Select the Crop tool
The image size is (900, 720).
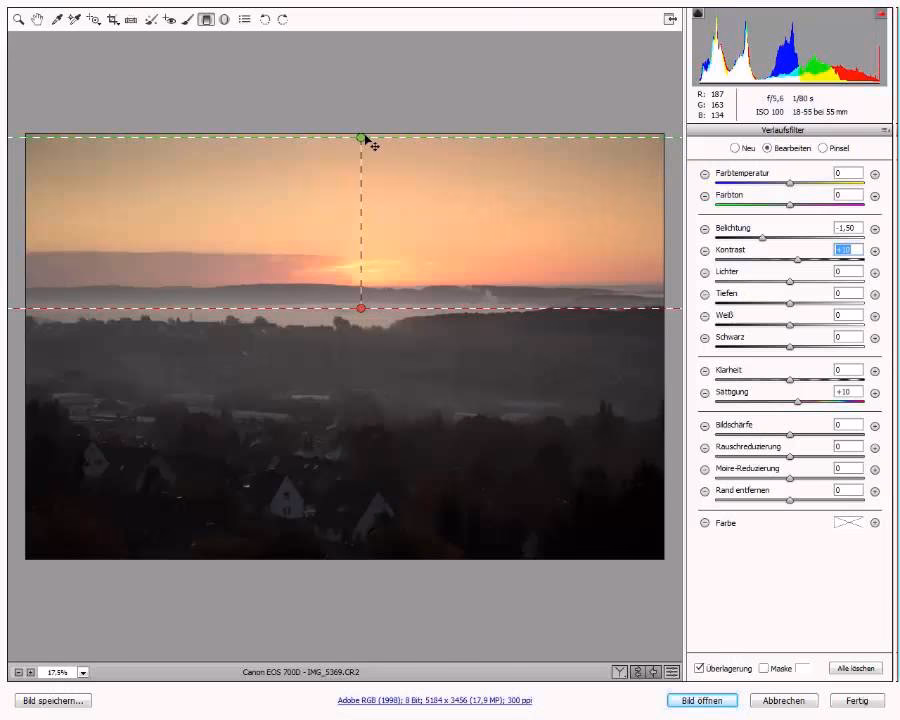pyautogui.click(x=113, y=19)
